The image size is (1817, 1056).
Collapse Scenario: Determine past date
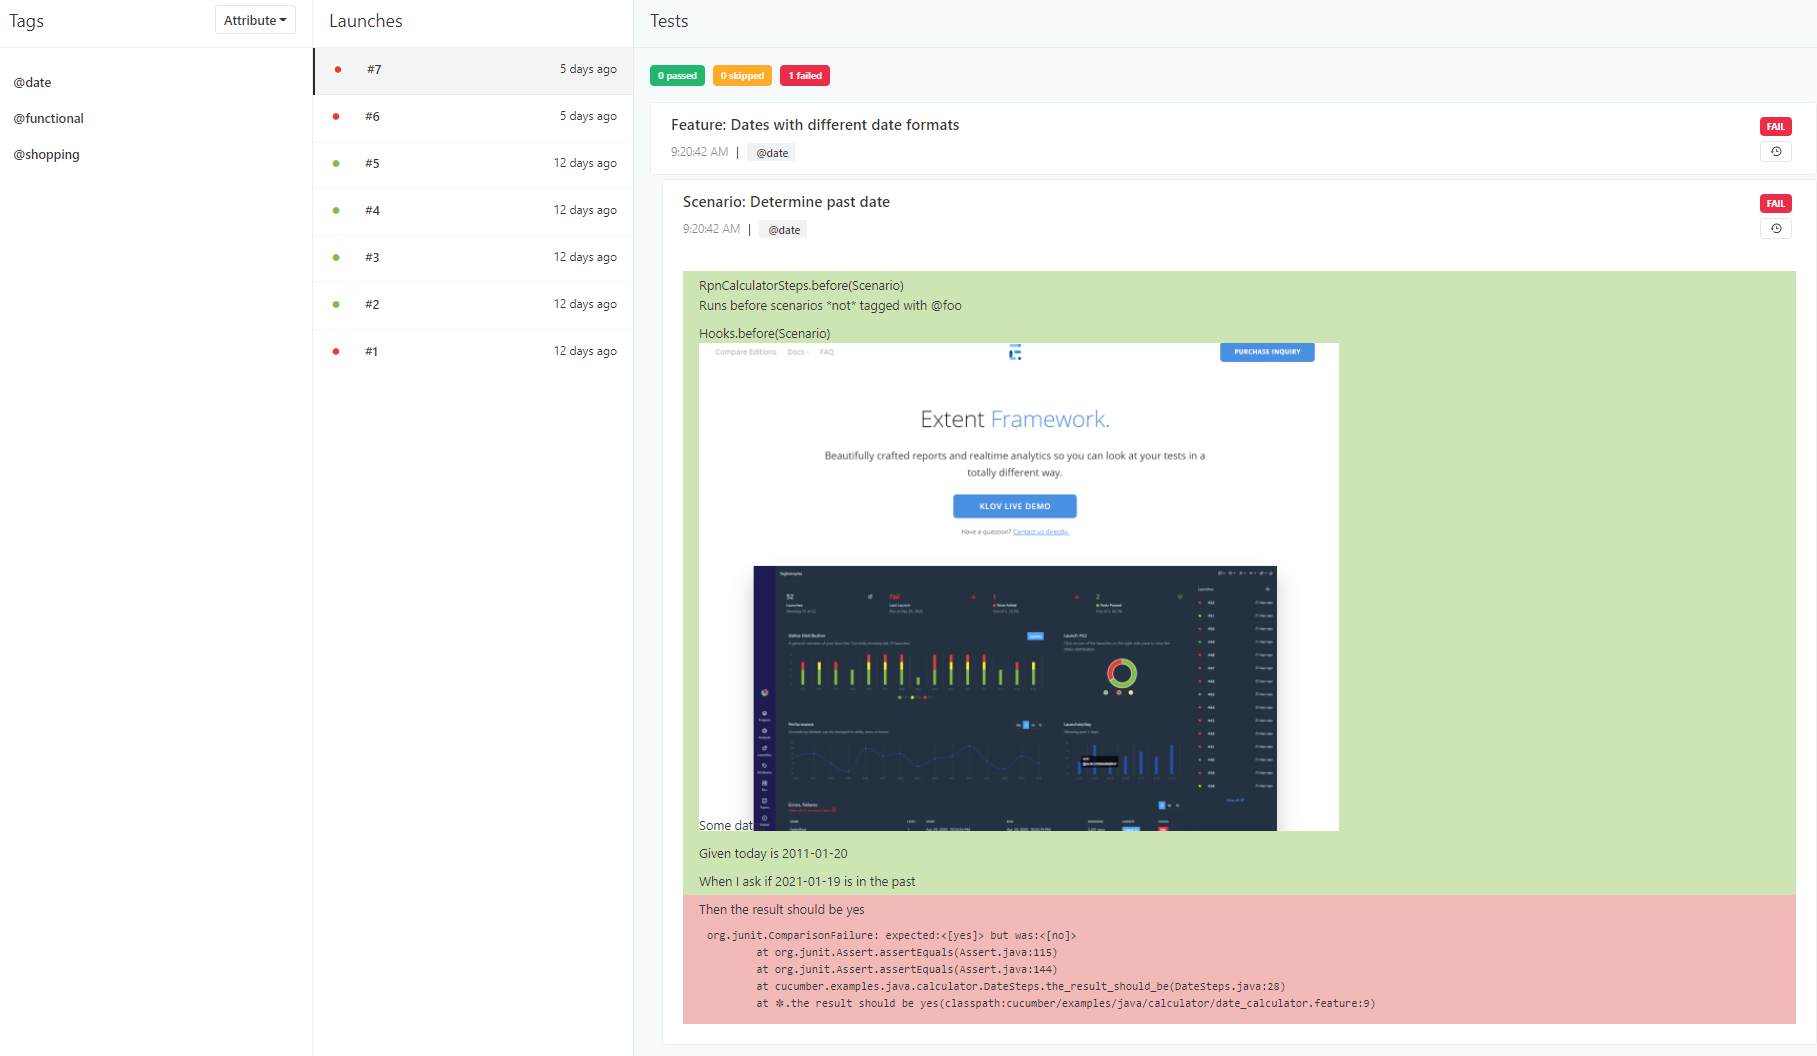click(x=786, y=202)
